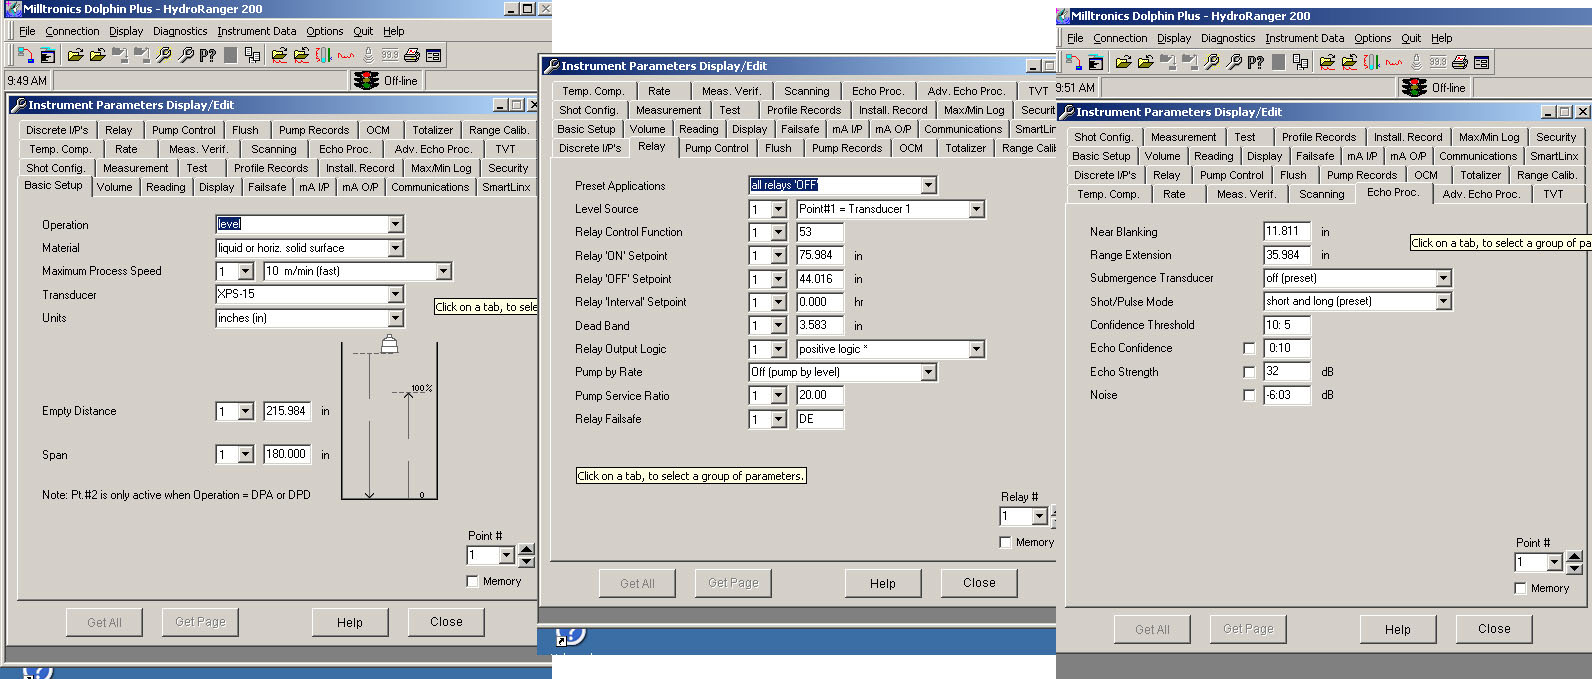Click the printer icon in the 9:49 AM window toolbar
This screenshot has width=1592, height=679.
click(411, 55)
